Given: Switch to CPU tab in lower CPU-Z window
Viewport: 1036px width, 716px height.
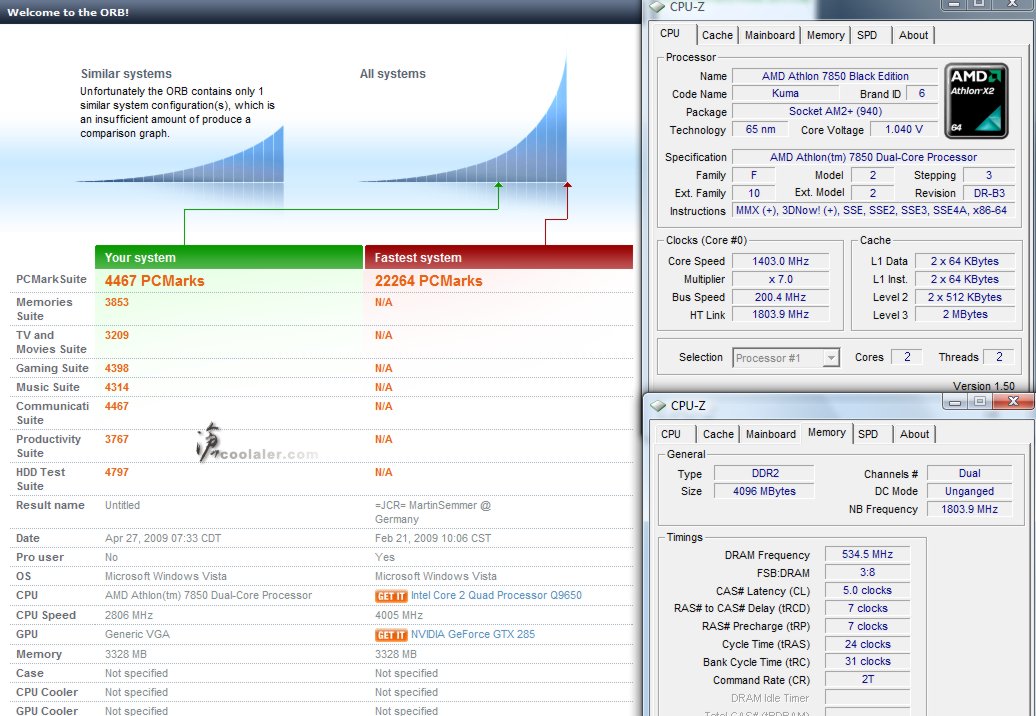Looking at the screenshot, I should [x=671, y=434].
